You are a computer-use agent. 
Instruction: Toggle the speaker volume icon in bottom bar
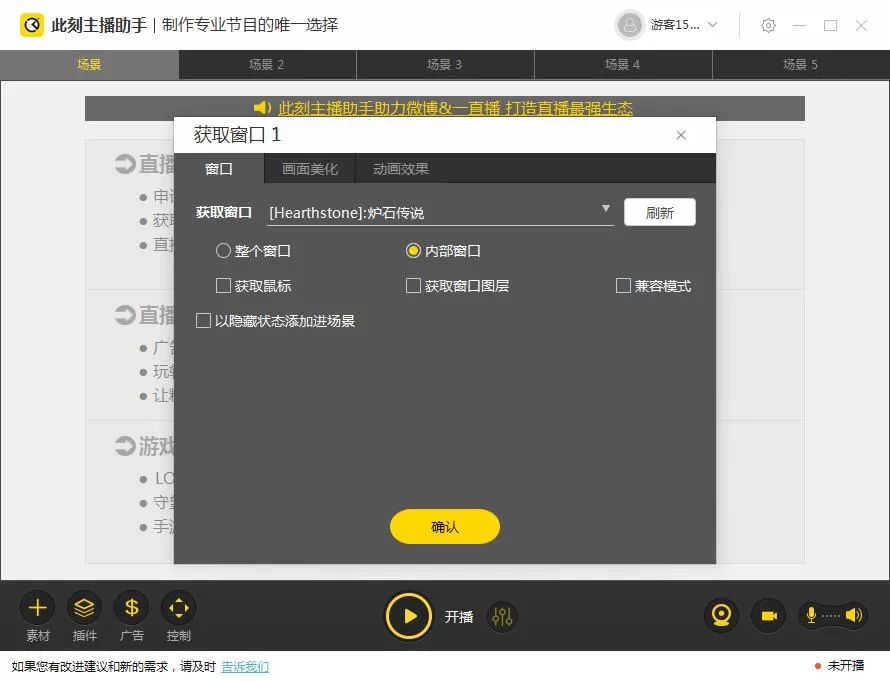point(854,615)
